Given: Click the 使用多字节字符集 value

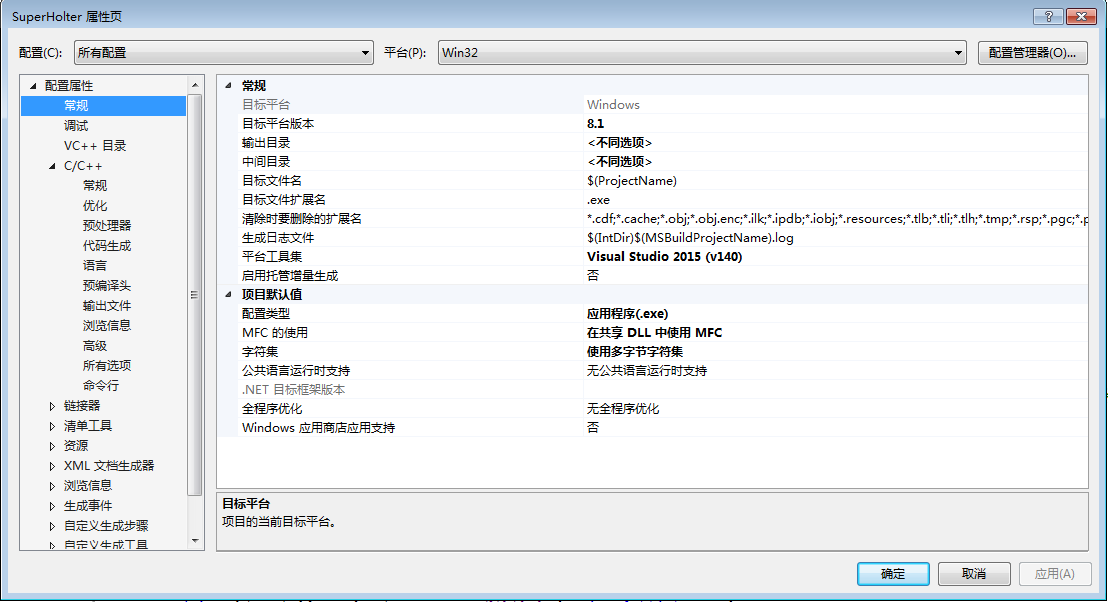Looking at the screenshot, I should [x=836, y=352].
